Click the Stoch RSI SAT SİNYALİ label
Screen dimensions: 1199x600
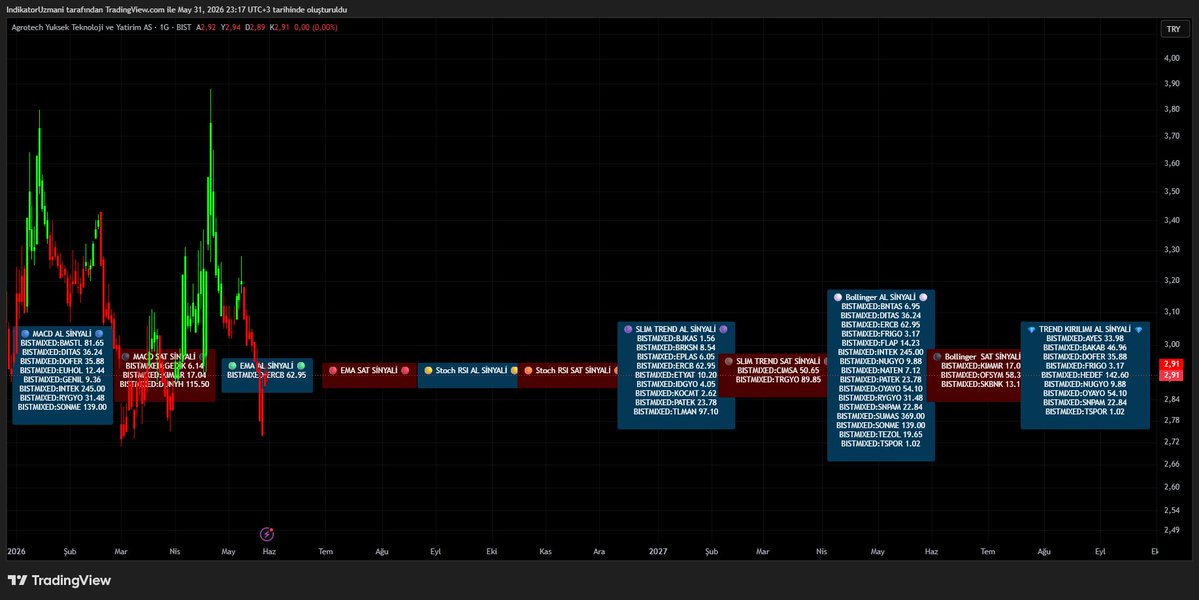pyautogui.click(x=573, y=371)
